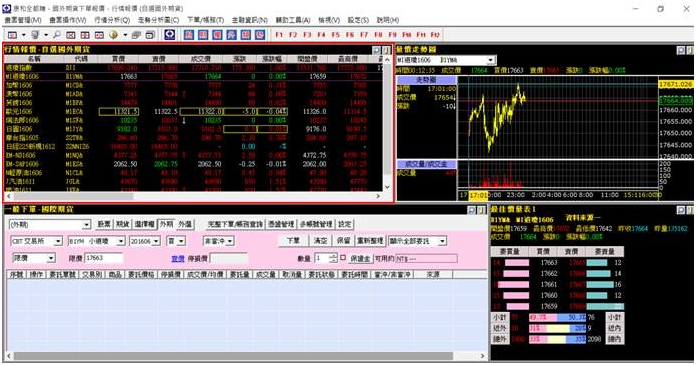
Task: Open the 行情分析(Q) menu
Action: click(112, 20)
